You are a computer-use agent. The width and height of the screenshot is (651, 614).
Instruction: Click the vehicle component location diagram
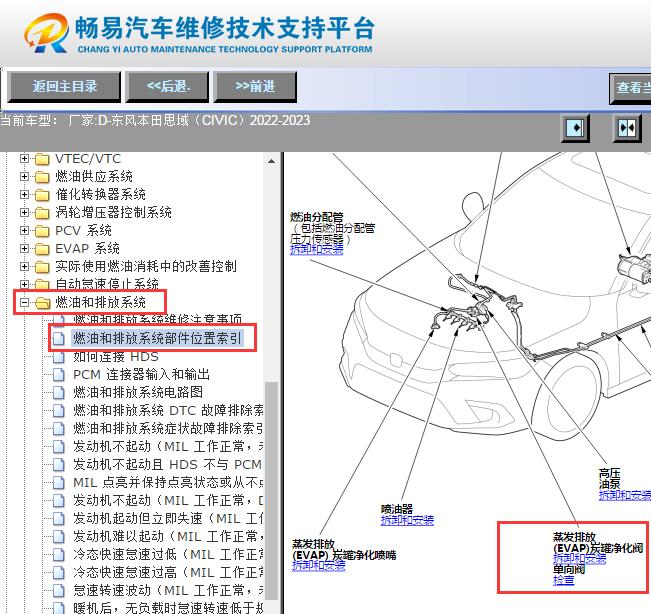pos(467,382)
